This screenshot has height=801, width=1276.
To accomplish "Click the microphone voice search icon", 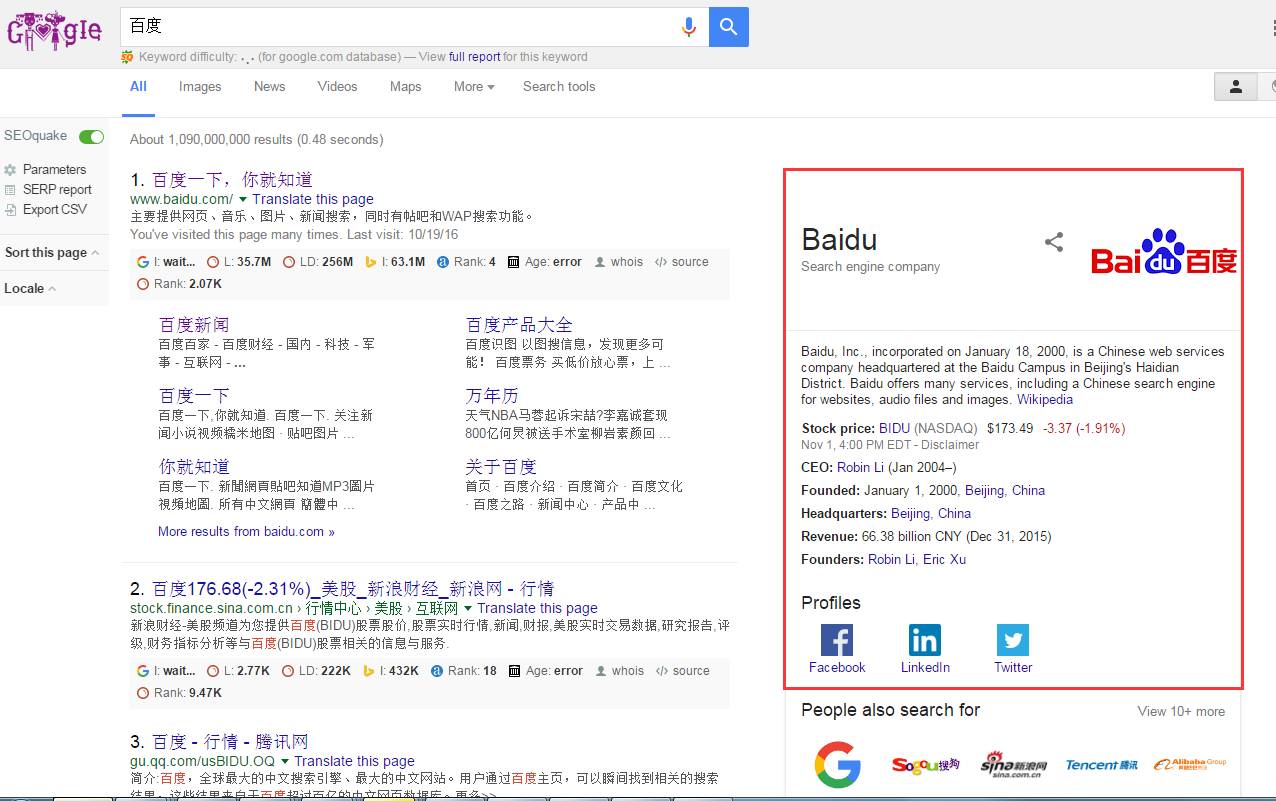I will coord(688,27).
